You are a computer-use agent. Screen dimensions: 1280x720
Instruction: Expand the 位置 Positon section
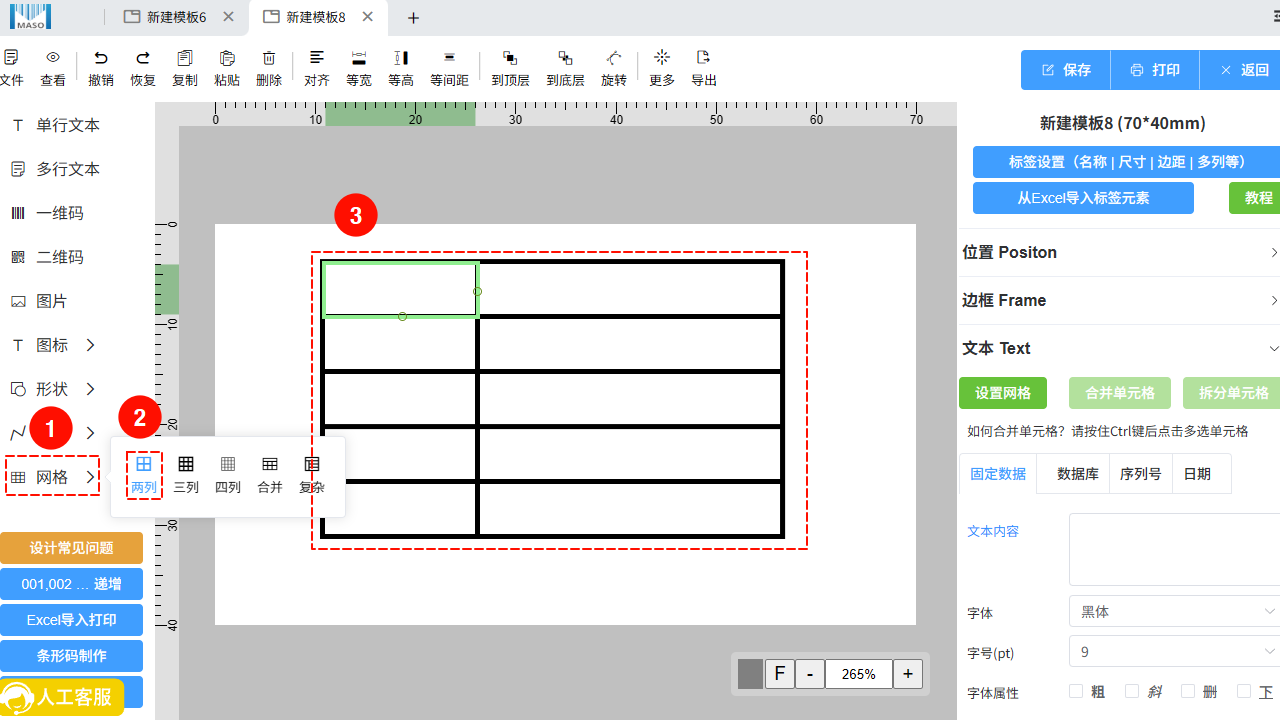pos(1120,253)
